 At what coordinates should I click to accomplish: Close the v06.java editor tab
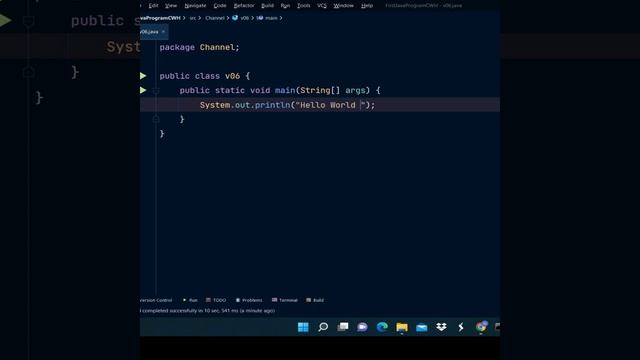[163, 32]
